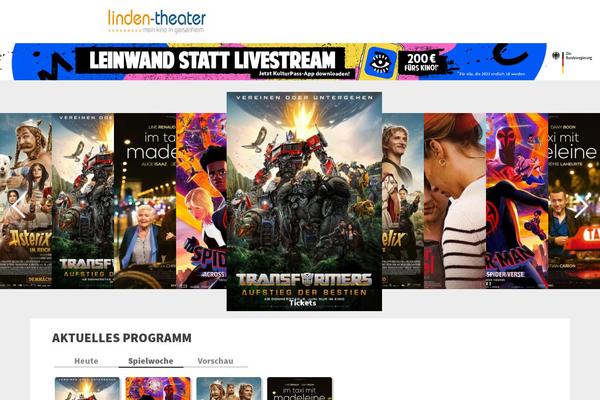Select the striped-sweater woman poster
The width and height of the screenshot is (600, 400).
(455, 201)
